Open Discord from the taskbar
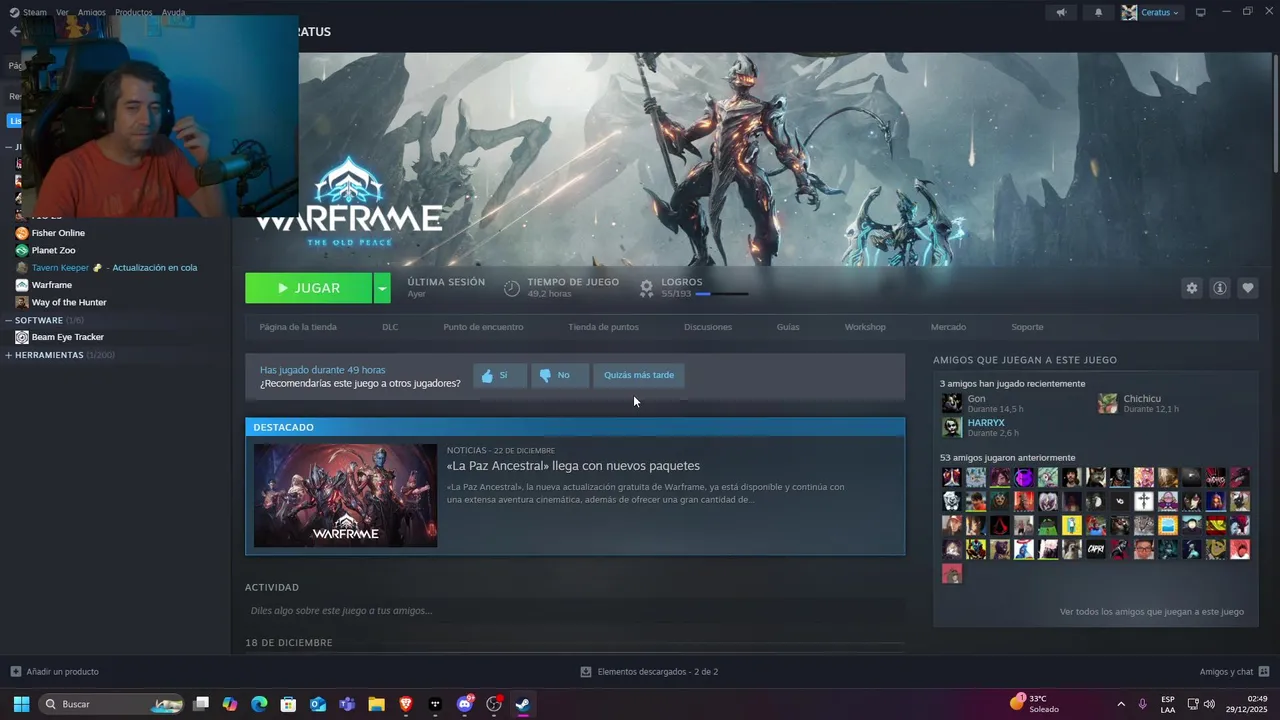The height and width of the screenshot is (720, 1280). 465,704
